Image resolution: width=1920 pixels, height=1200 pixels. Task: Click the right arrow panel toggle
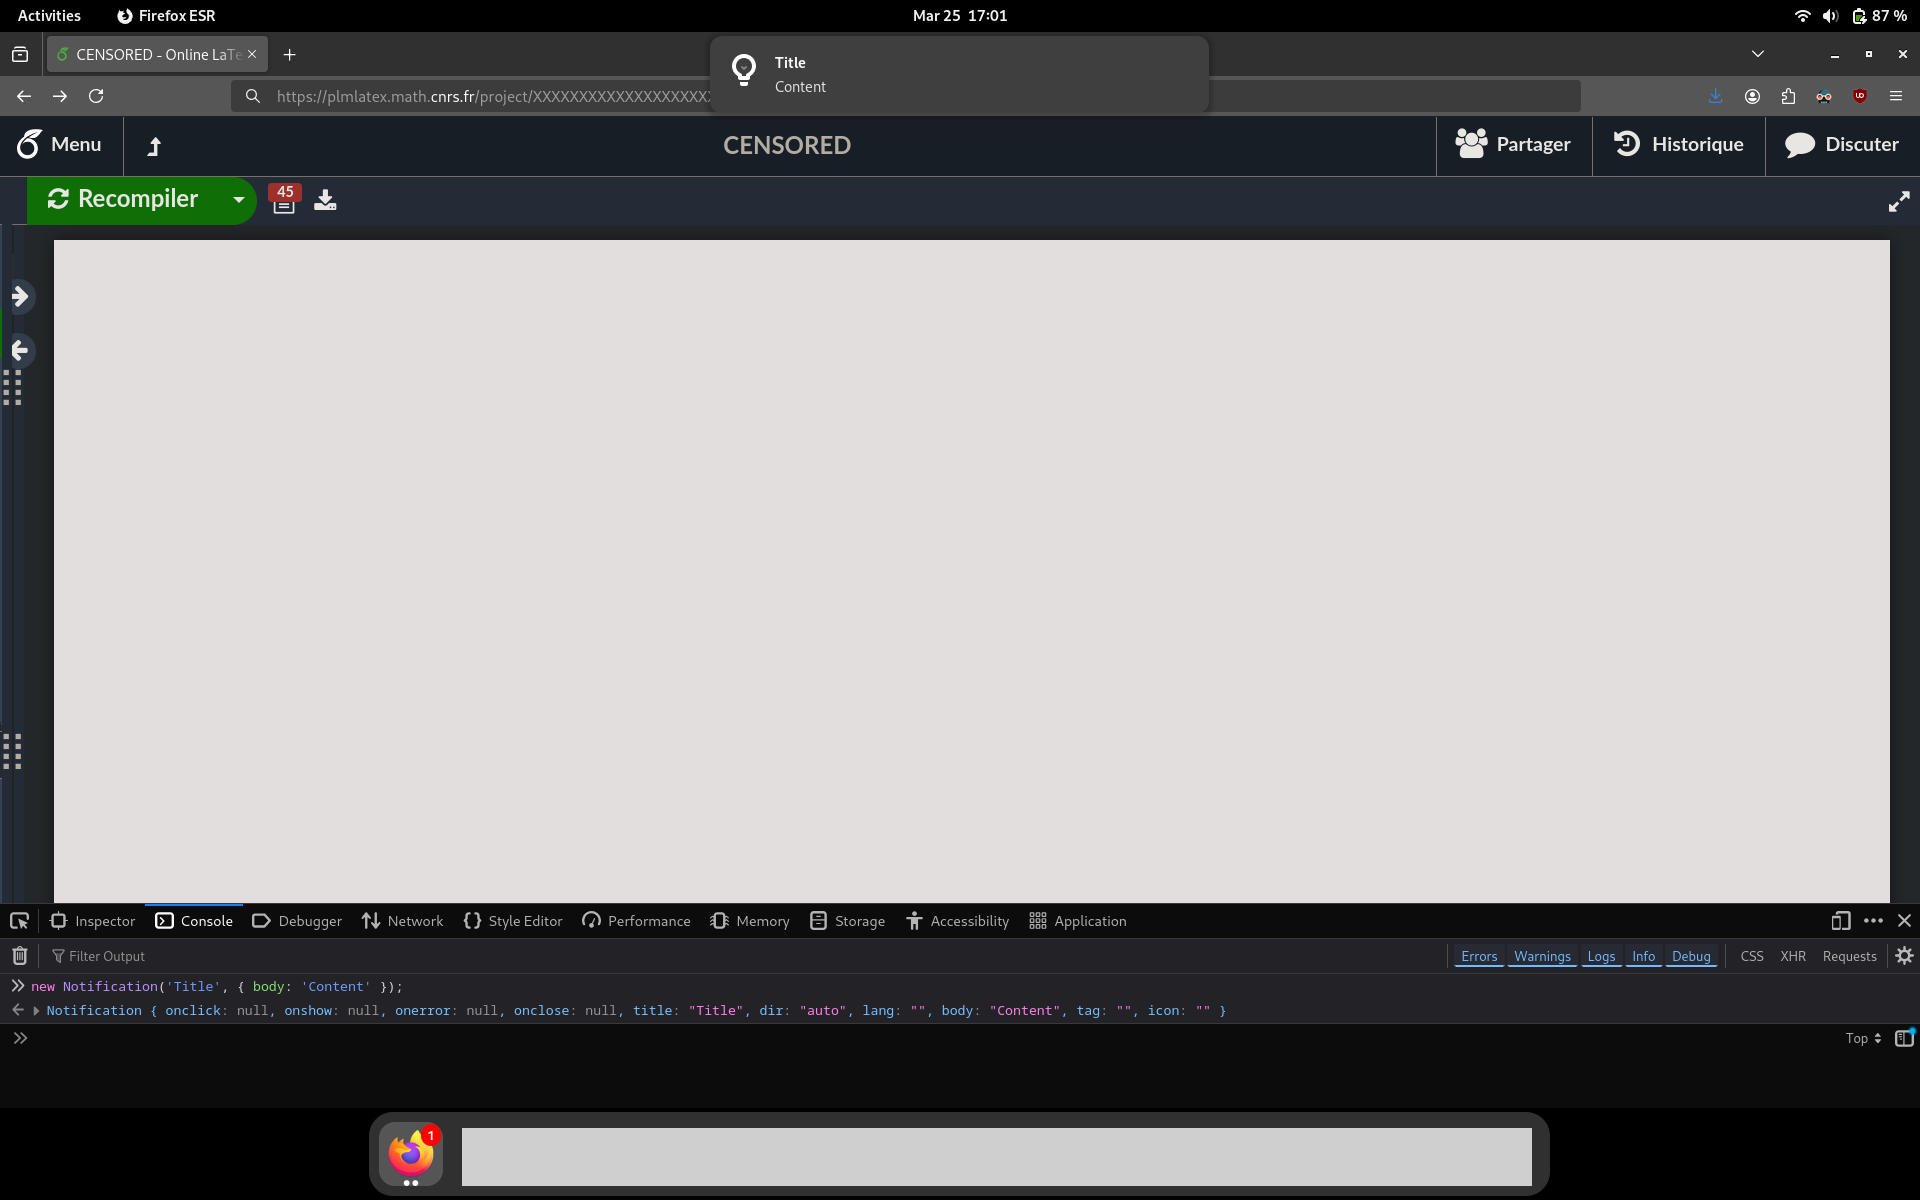[x=20, y=296]
